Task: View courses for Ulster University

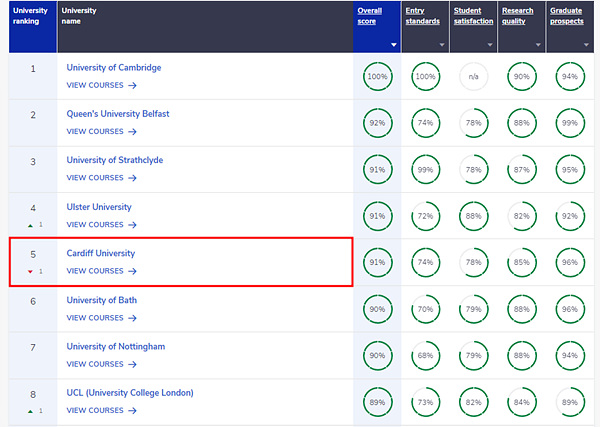Action: tap(101, 225)
